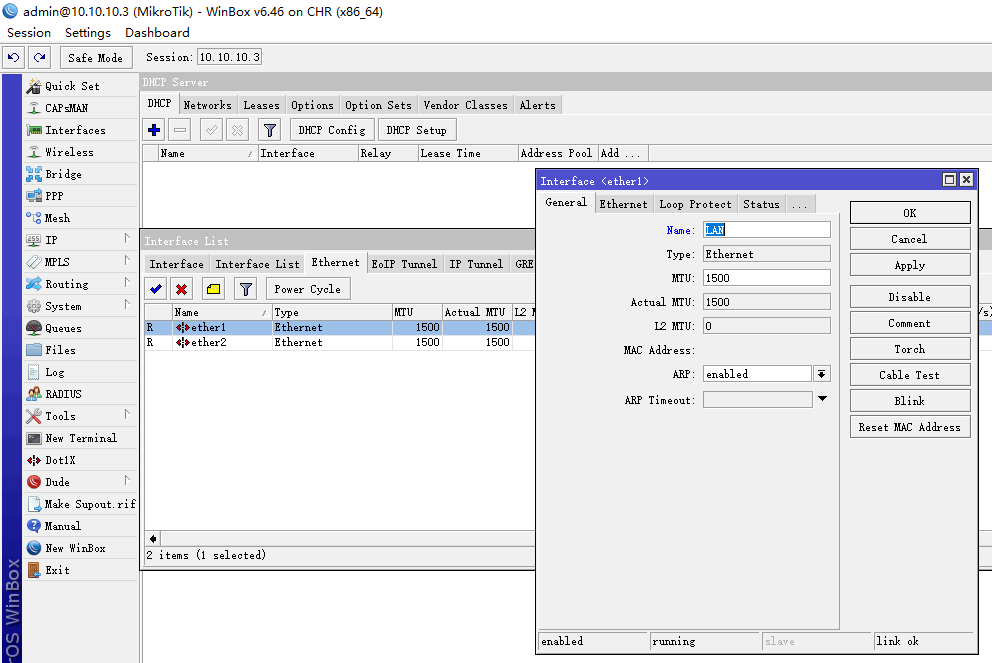
Task: Click the Session address field
Action: point(229,58)
